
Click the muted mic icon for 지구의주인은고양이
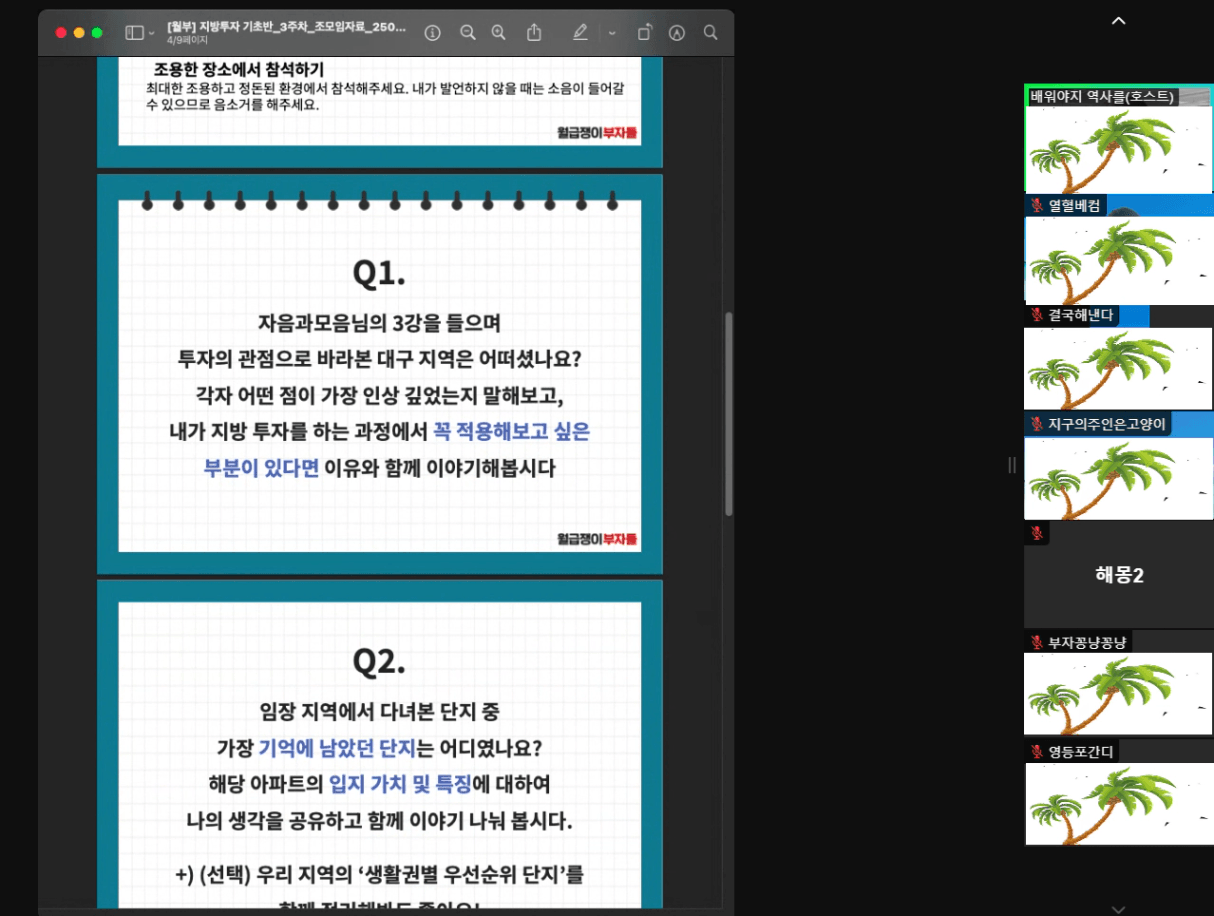[x=1037, y=424]
